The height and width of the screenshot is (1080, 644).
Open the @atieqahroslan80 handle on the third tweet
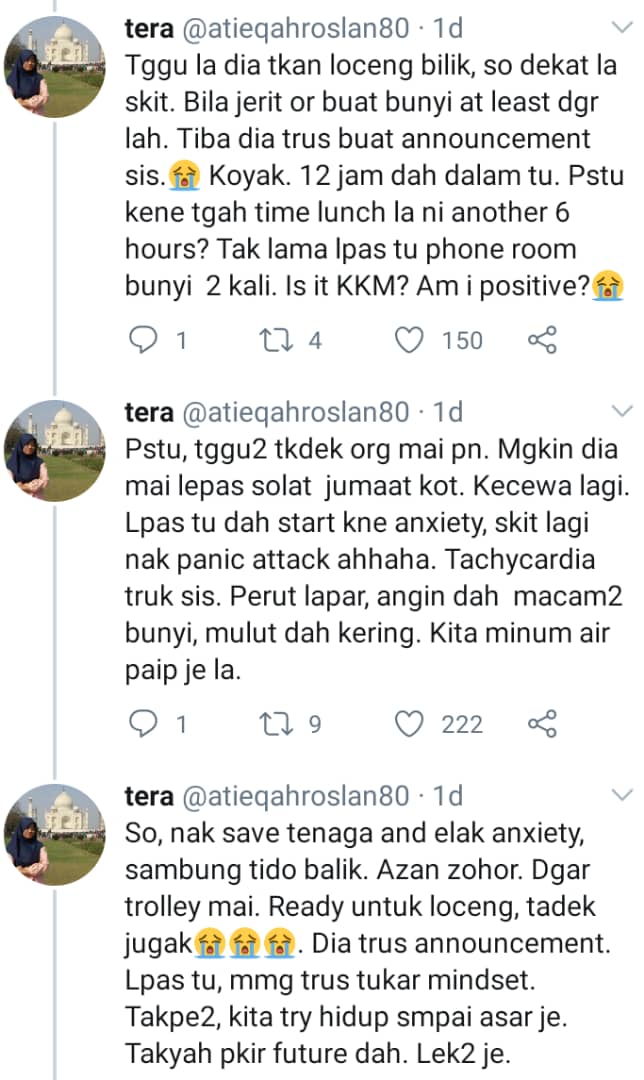[x=296, y=796]
